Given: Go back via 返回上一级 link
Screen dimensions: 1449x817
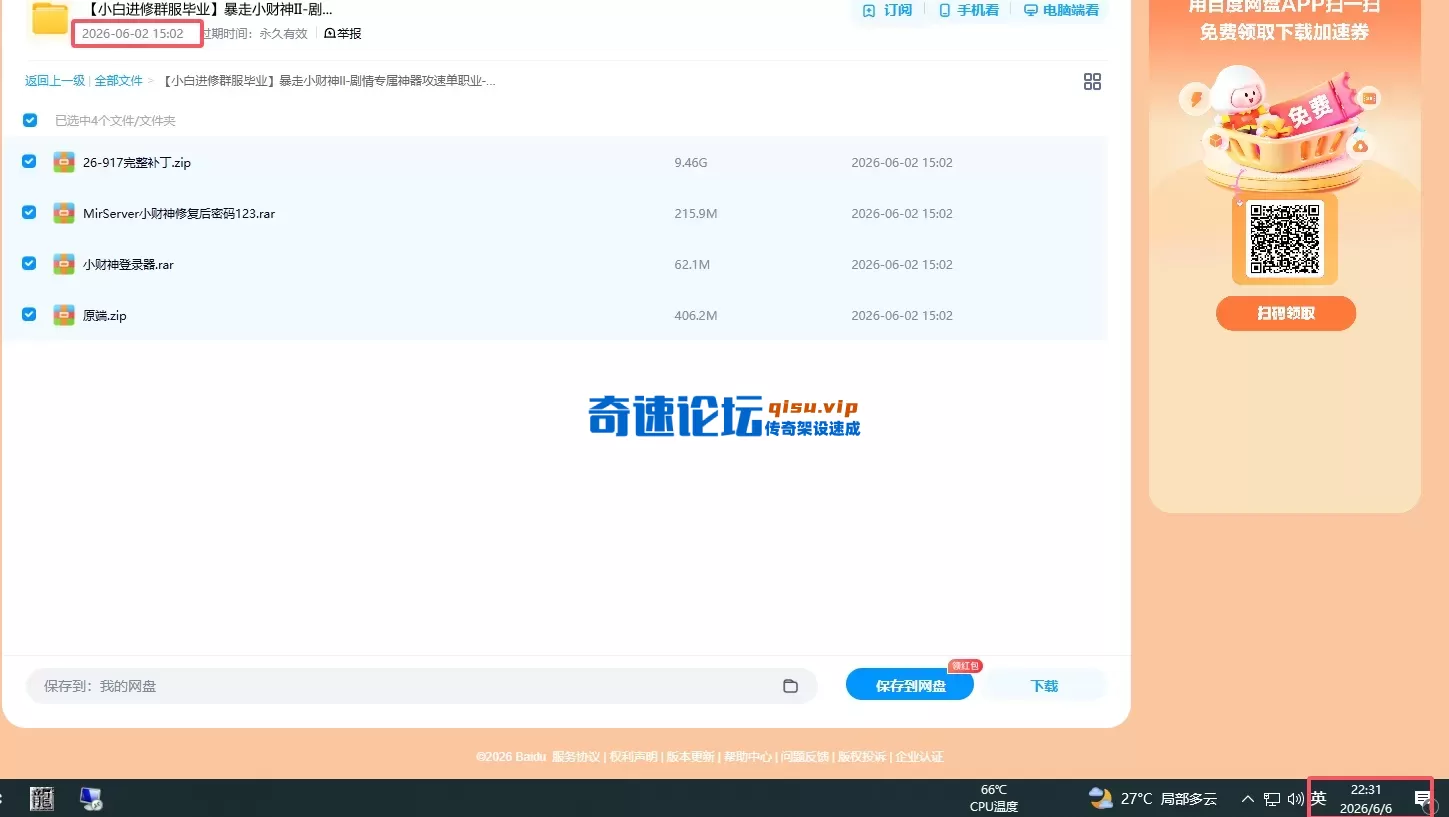Looking at the screenshot, I should click(x=55, y=81).
